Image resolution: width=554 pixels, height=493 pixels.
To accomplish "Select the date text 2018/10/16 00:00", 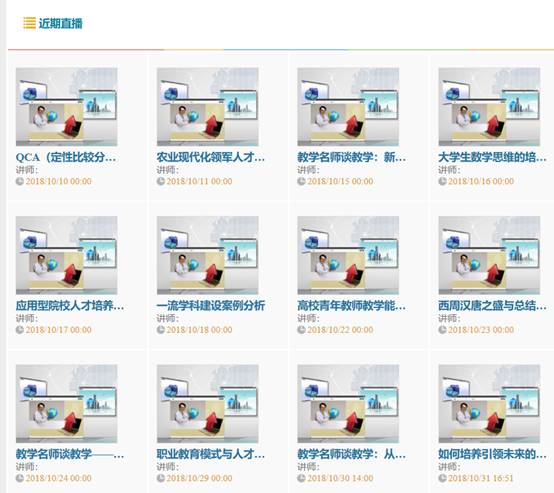I will pyautogui.click(x=481, y=181).
